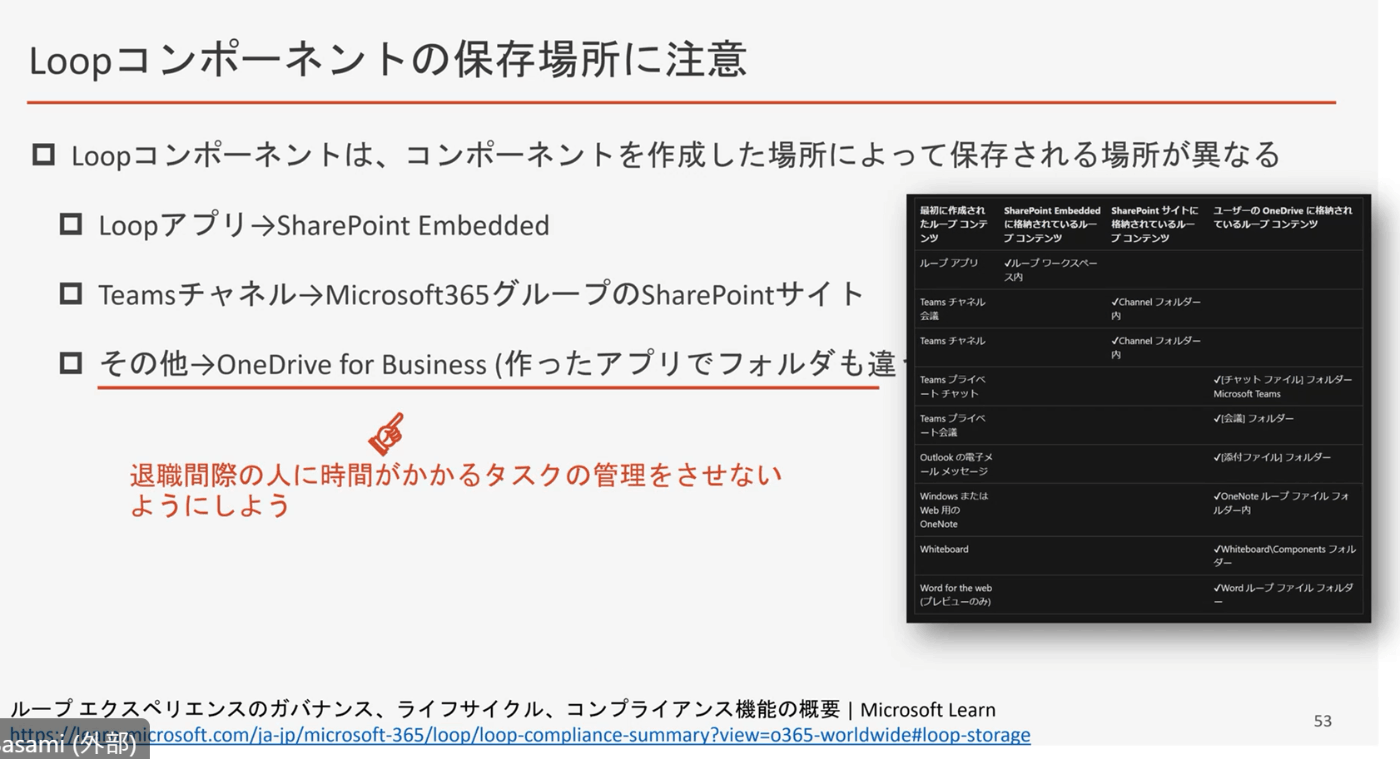Click the main bullet 'Loopコンポーネントは、コンポーネントを作成した場所…'

[676, 155]
